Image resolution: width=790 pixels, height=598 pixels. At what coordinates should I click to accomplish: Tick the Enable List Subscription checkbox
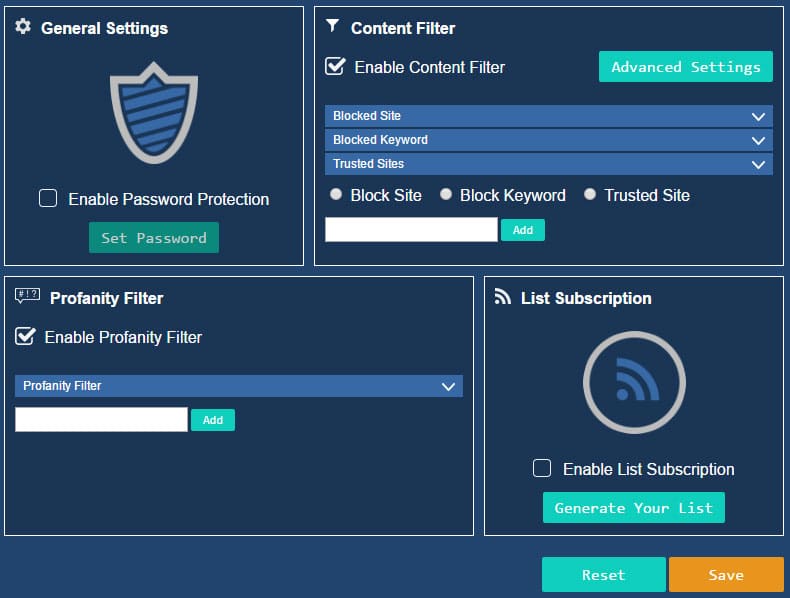[542, 468]
